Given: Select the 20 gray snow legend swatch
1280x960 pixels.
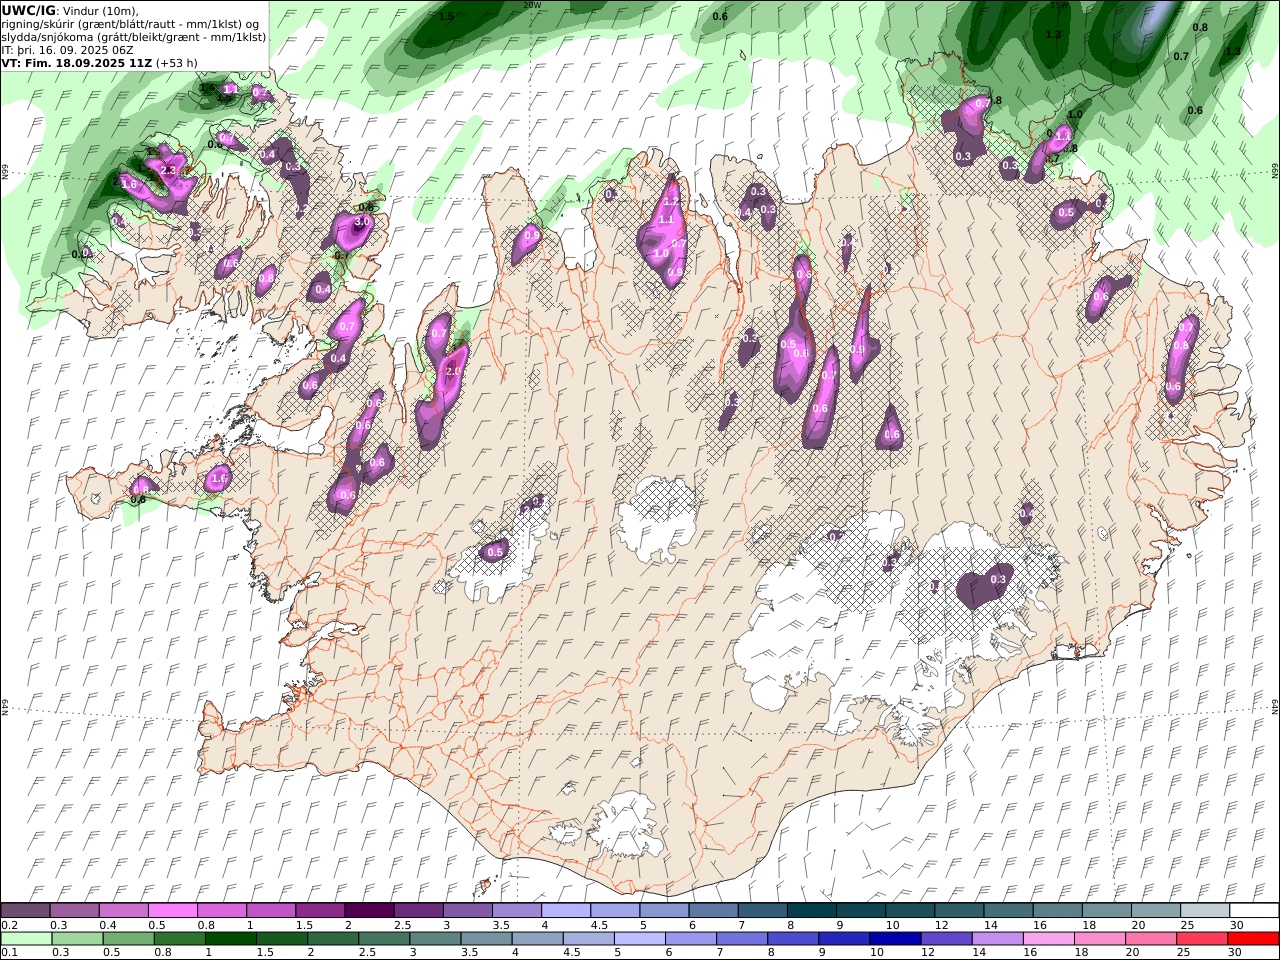Looking at the screenshot, I should click(x=1154, y=910).
